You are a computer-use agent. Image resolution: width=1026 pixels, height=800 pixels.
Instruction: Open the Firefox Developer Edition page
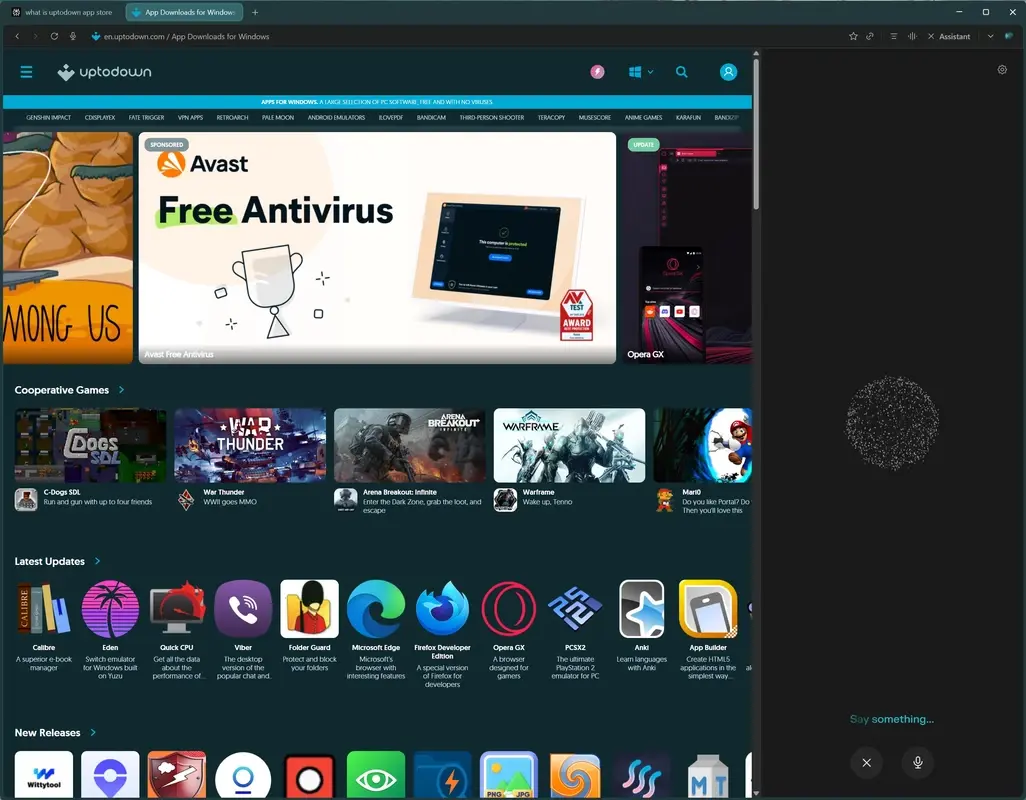tap(442, 608)
